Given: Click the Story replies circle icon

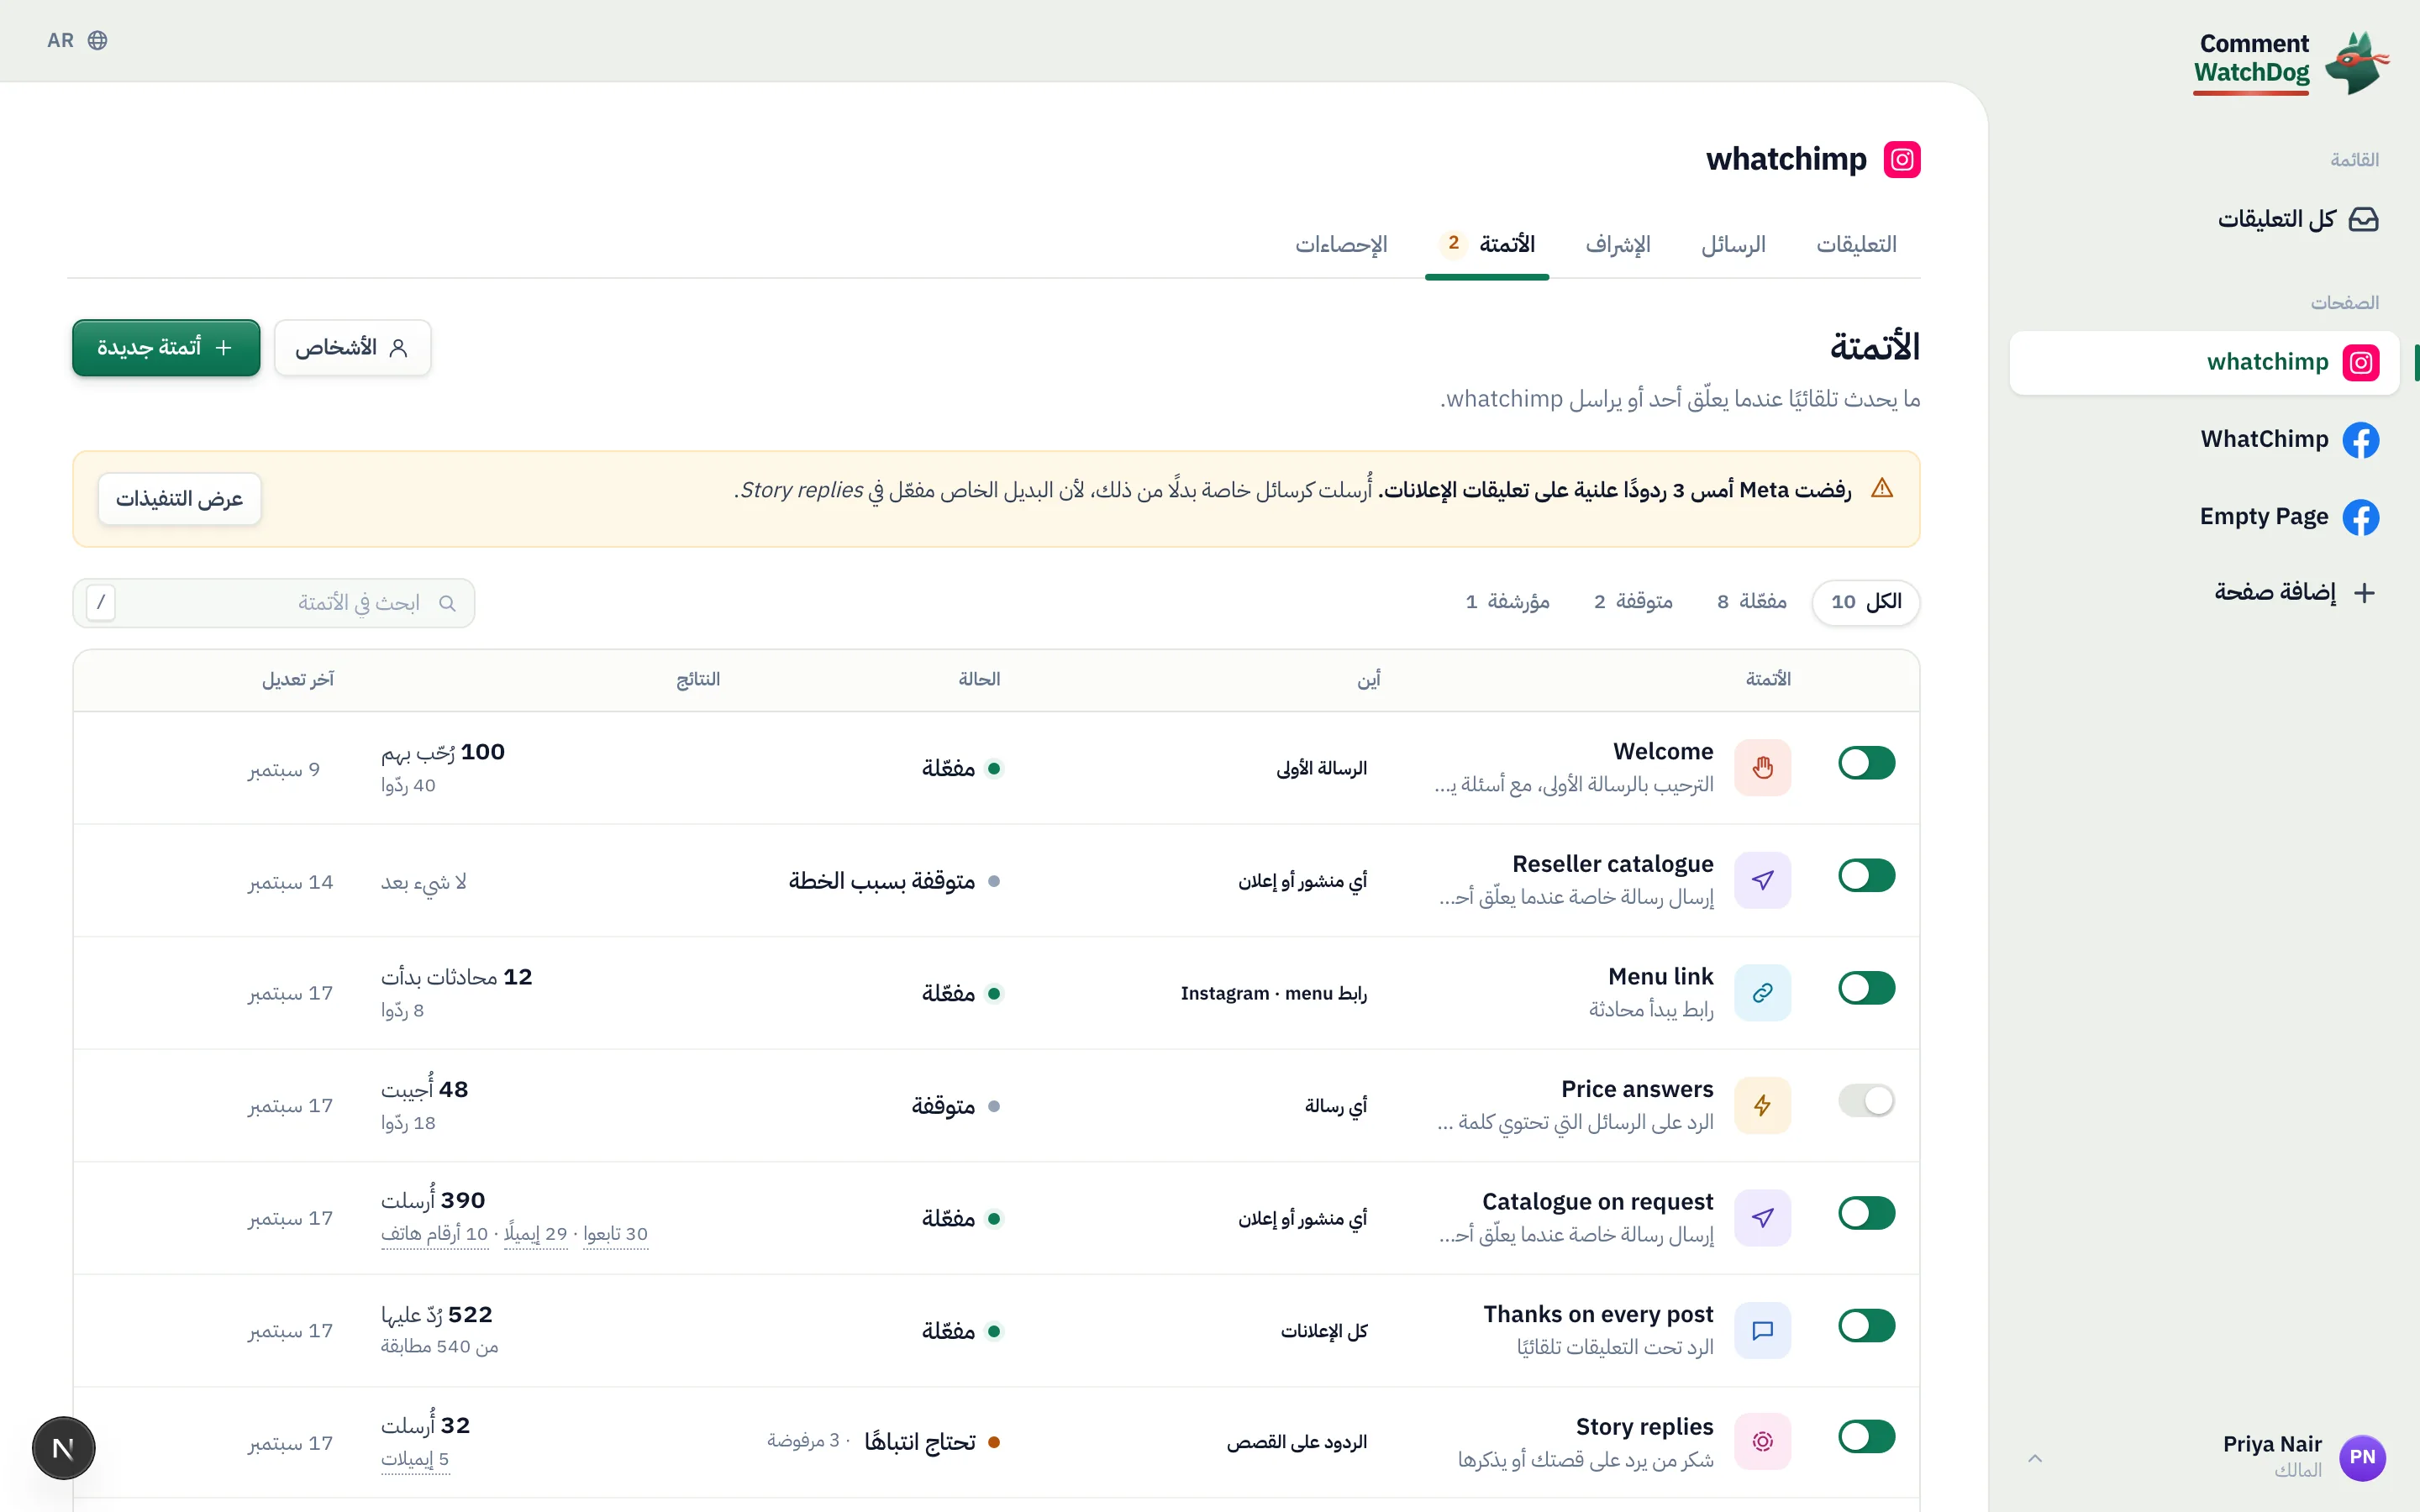Looking at the screenshot, I should click(x=1762, y=1442).
